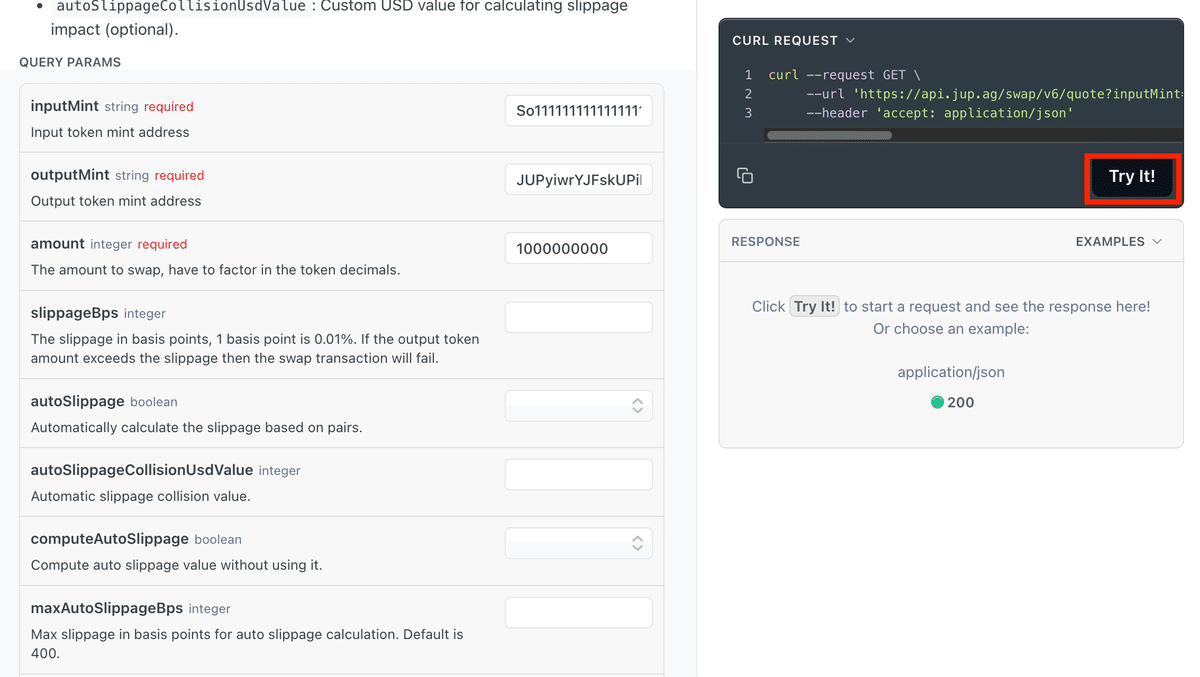Select the application/json example
This screenshot has width=1200, height=677.
pyautogui.click(x=951, y=371)
